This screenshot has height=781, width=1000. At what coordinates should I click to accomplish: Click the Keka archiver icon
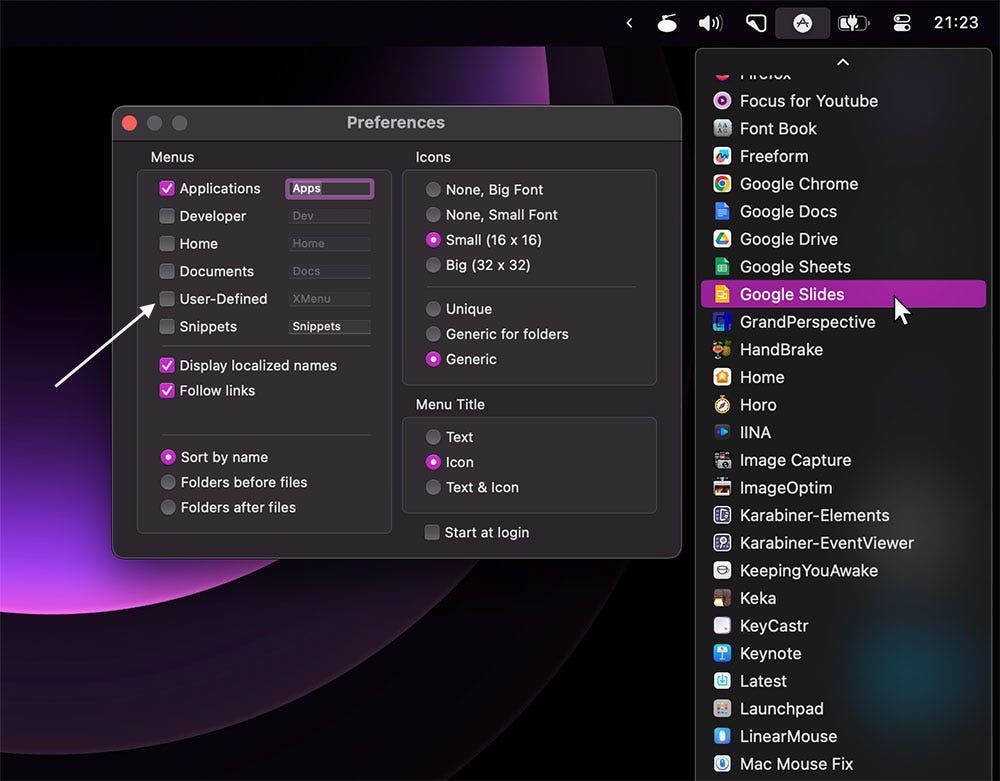pos(722,598)
